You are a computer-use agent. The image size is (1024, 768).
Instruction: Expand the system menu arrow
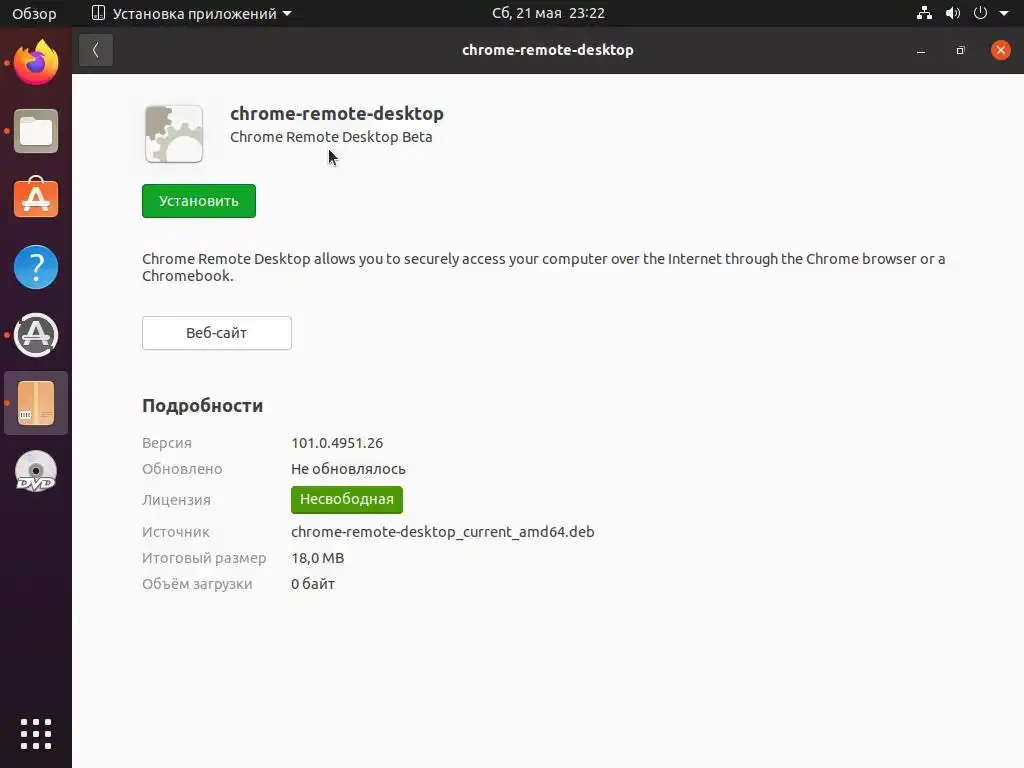(1004, 13)
